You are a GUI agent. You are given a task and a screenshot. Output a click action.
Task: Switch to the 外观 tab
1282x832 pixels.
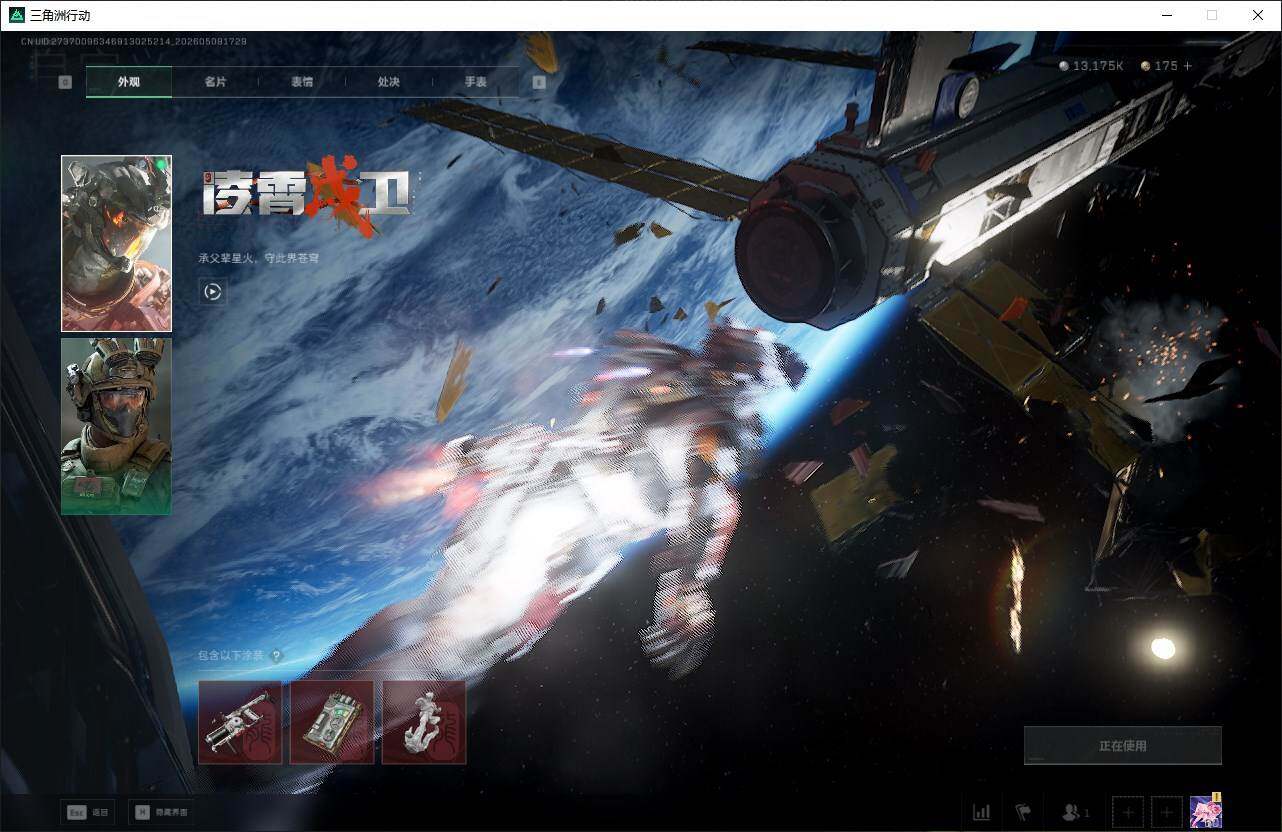[x=129, y=82]
